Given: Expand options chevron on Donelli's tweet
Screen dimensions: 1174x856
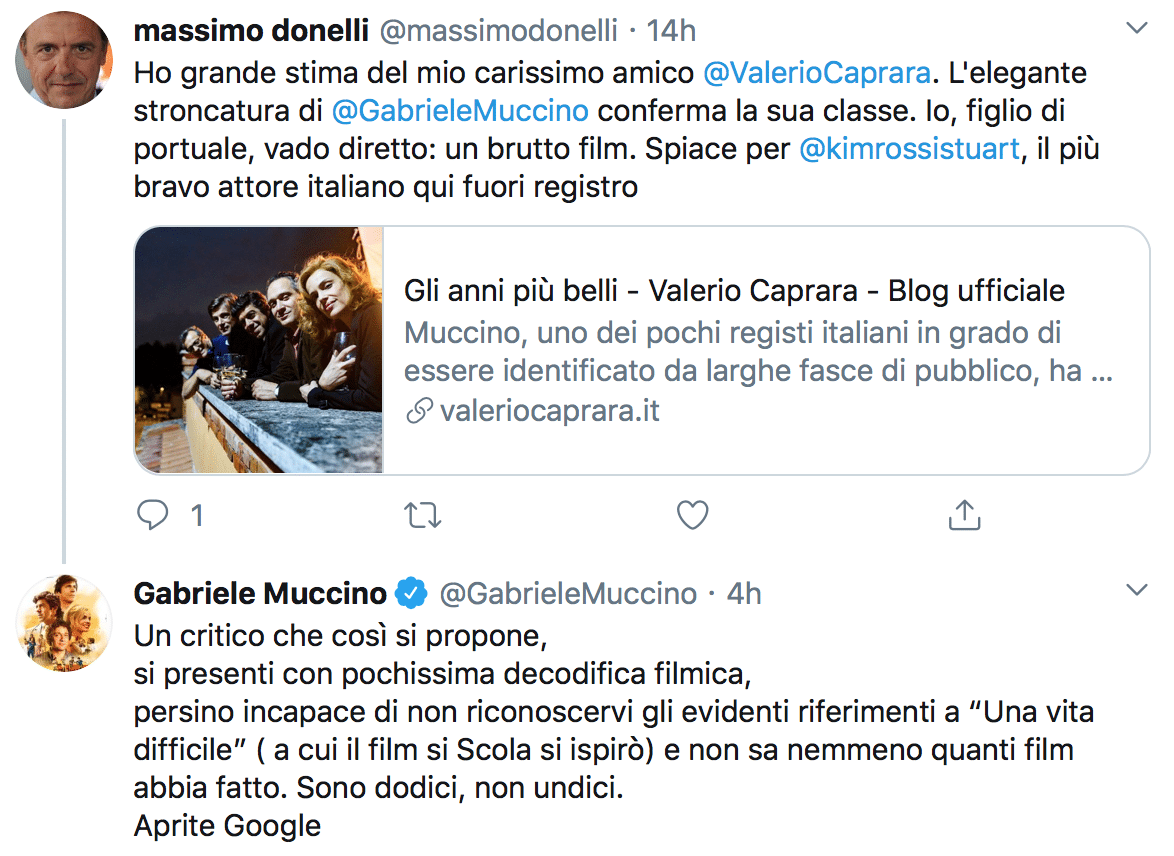Looking at the screenshot, I should pos(1136,29).
